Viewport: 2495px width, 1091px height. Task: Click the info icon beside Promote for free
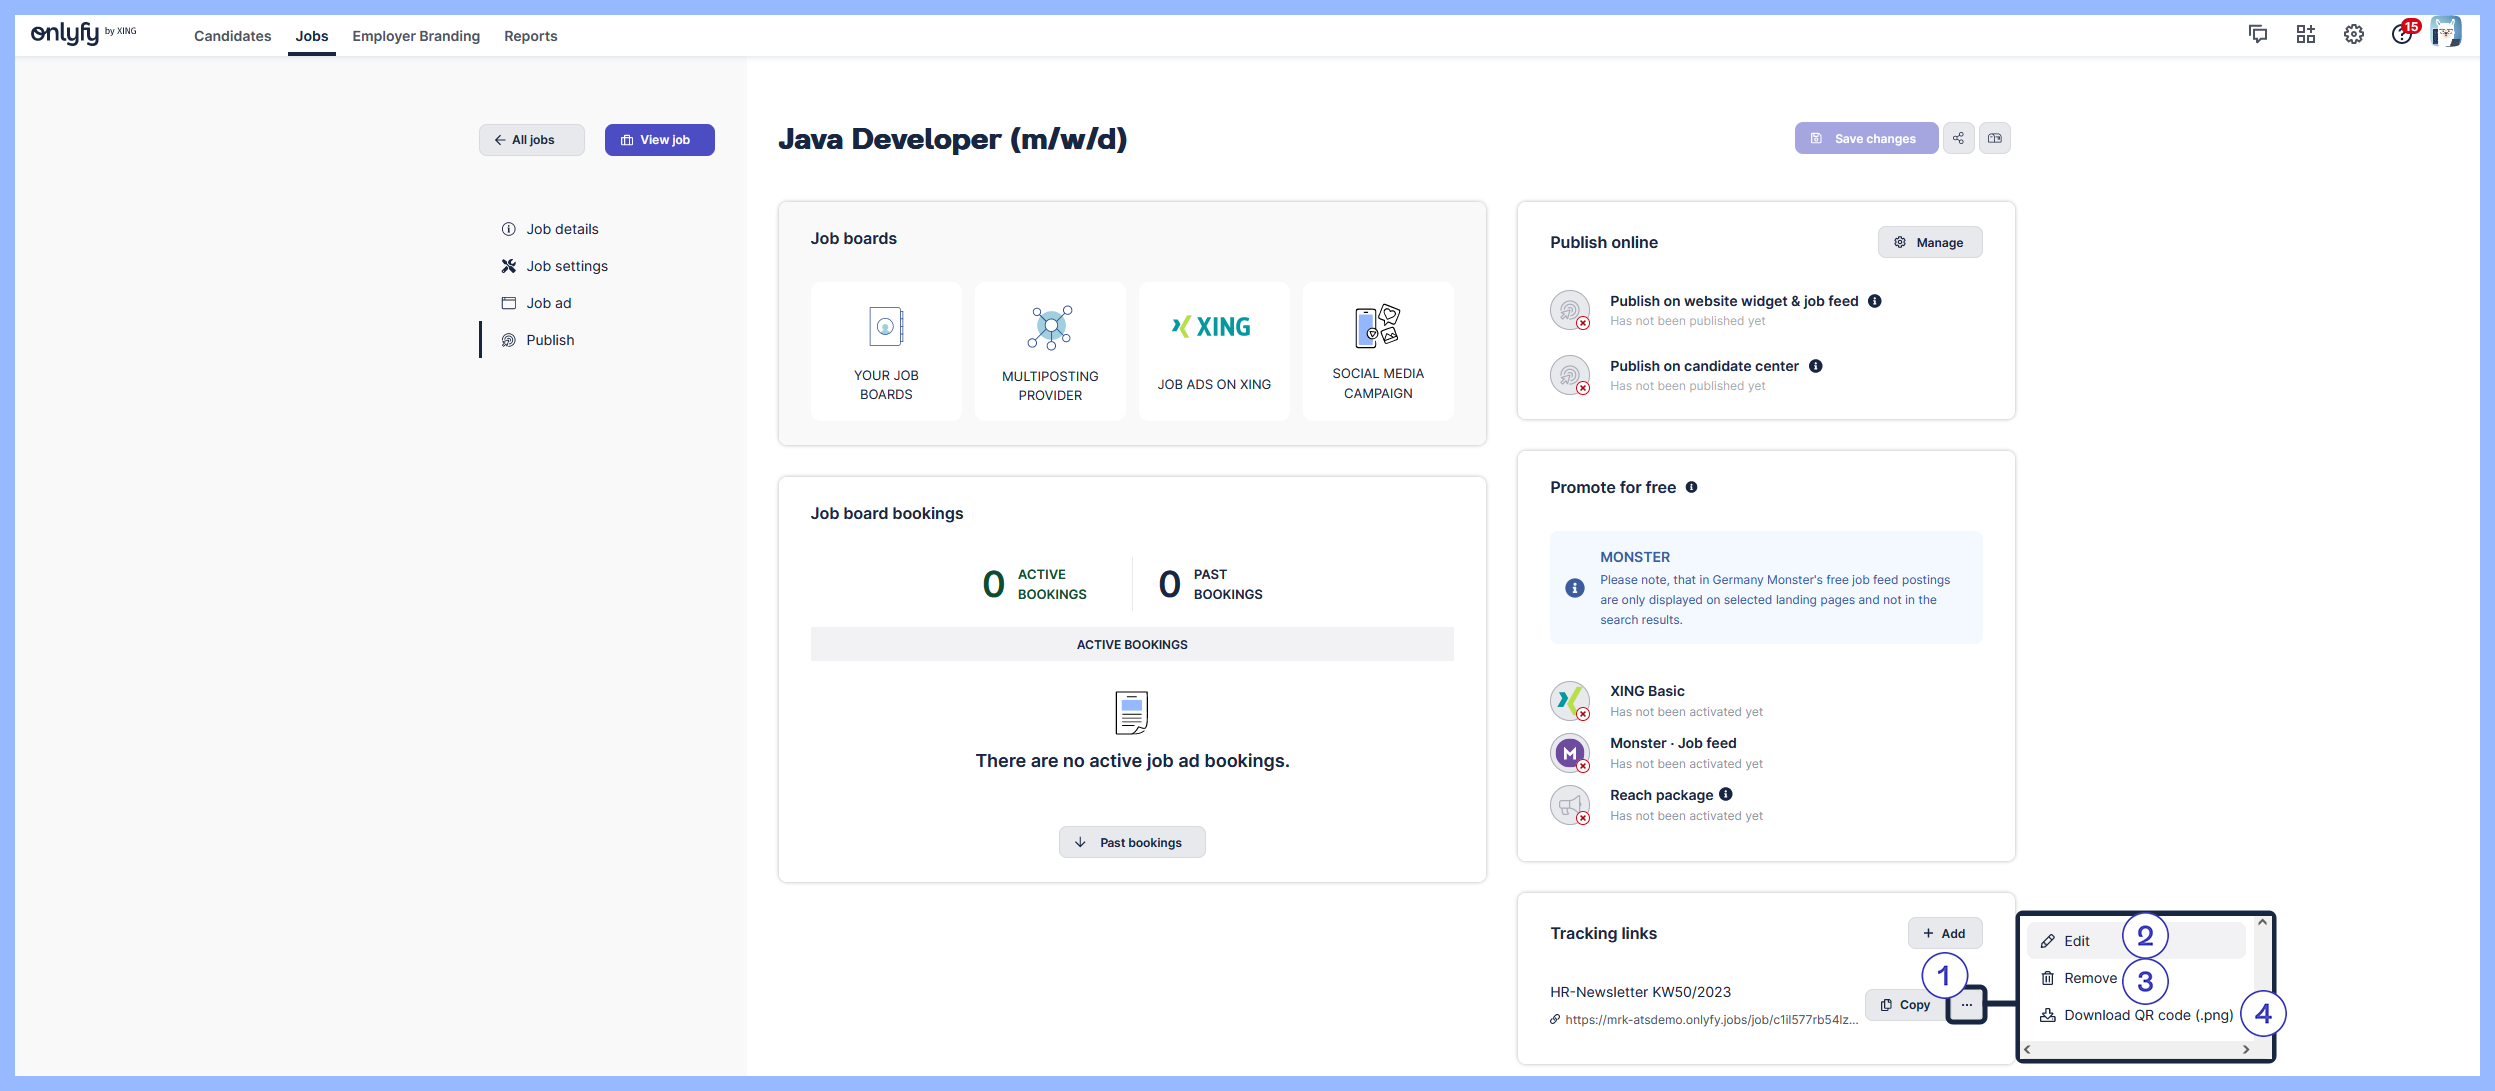coord(1691,487)
